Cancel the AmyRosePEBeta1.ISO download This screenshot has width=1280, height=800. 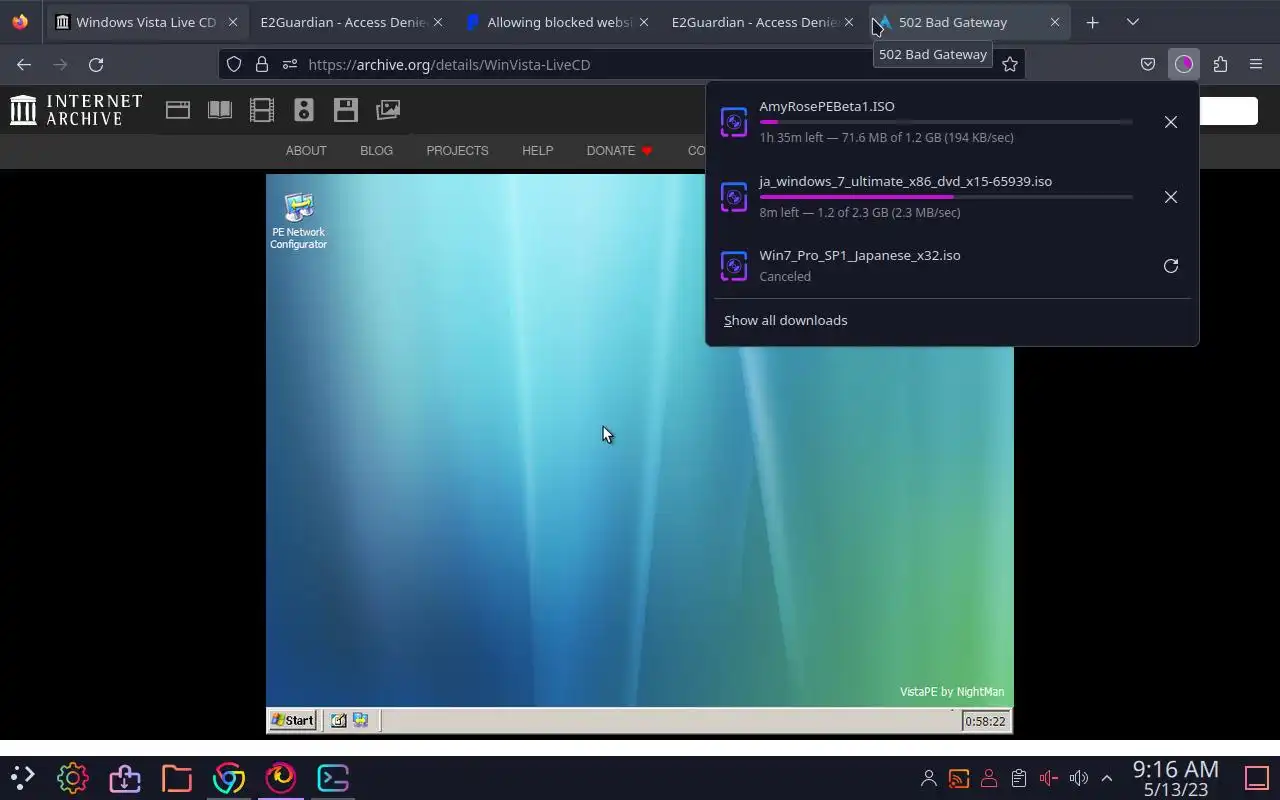click(x=1171, y=122)
